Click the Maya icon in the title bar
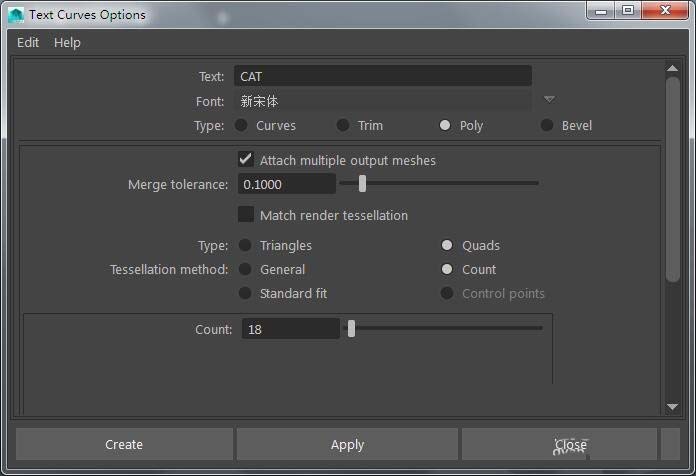696x476 pixels. (x=16, y=15)
